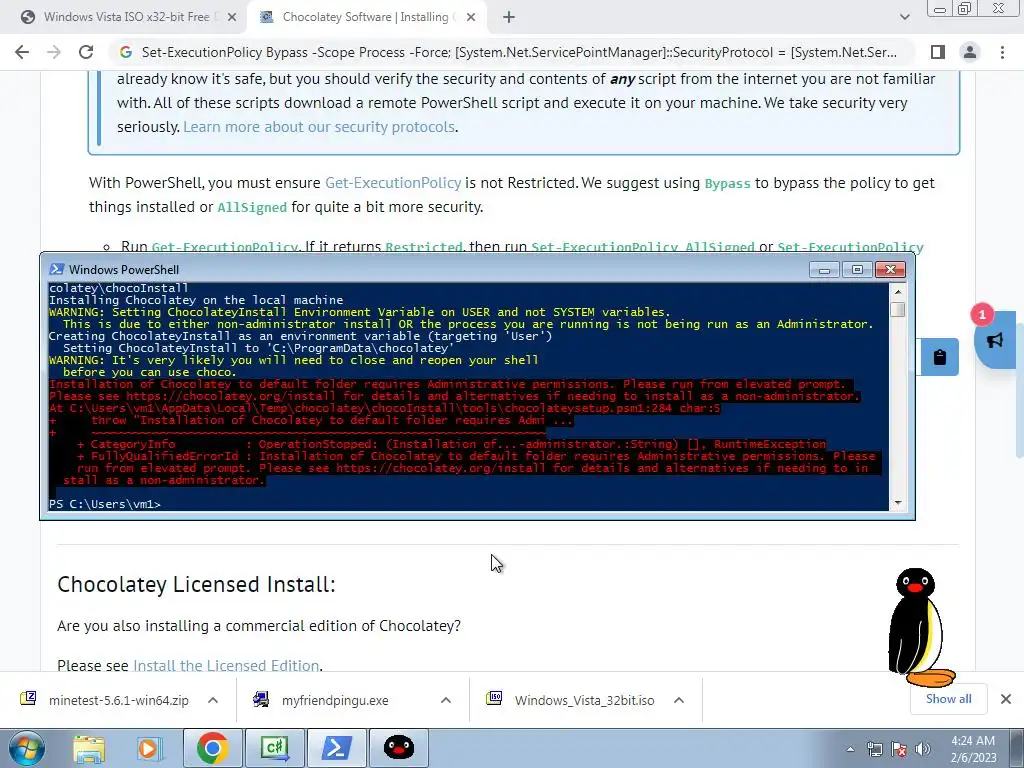This screenshot has width=1024, height=768.
Task: Open the volume speaker icon
Action: (x=923, y=749)
